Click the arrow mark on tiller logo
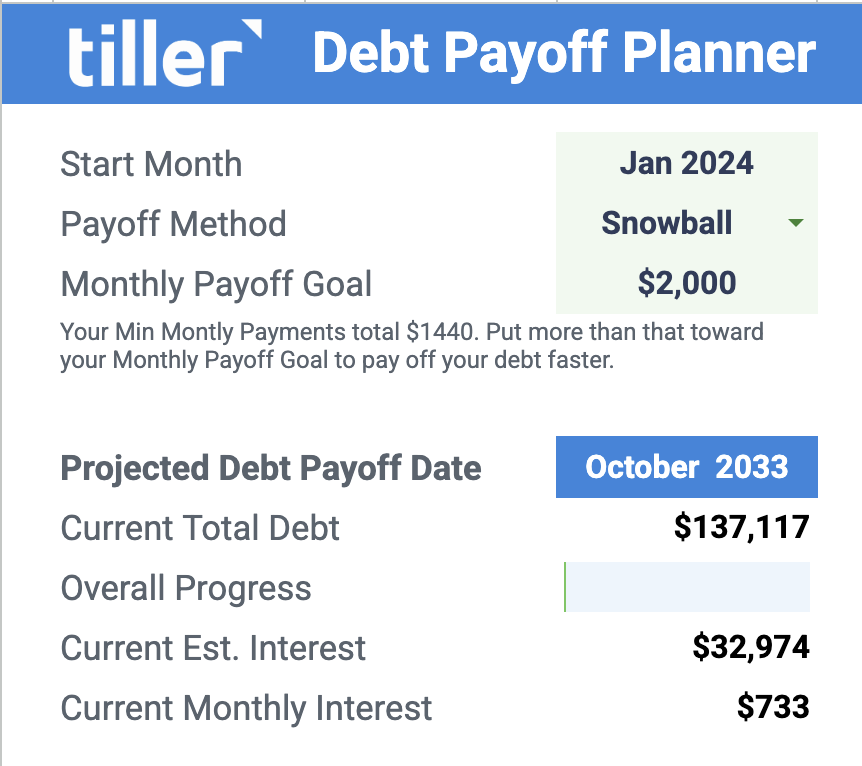The width and height of the screenshot is (862, 766). click(252, 29)
